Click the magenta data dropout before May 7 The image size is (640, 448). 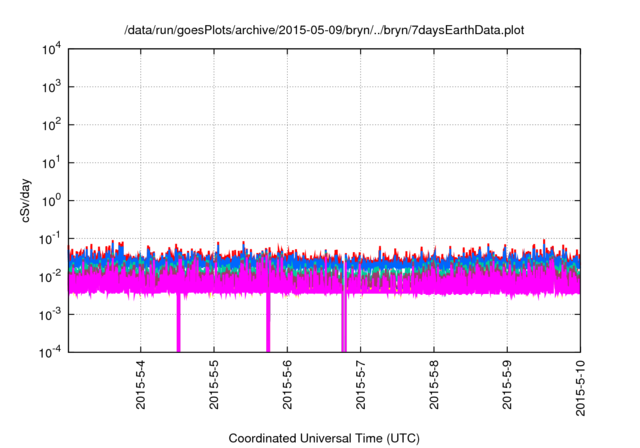click(x=344, y=322)
